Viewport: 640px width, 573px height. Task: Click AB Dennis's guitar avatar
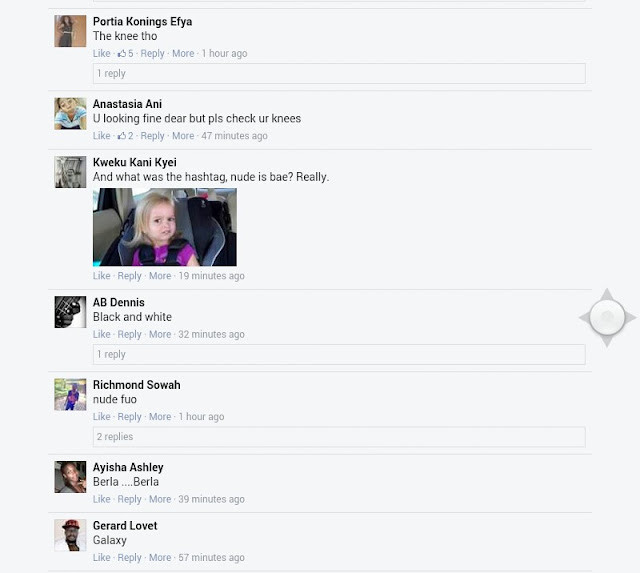[x=70, y=312]
